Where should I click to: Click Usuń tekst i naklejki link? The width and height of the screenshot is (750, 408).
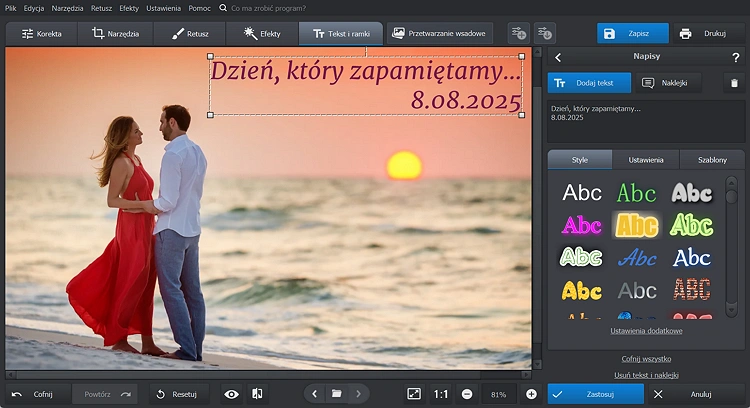pos(646,375)
